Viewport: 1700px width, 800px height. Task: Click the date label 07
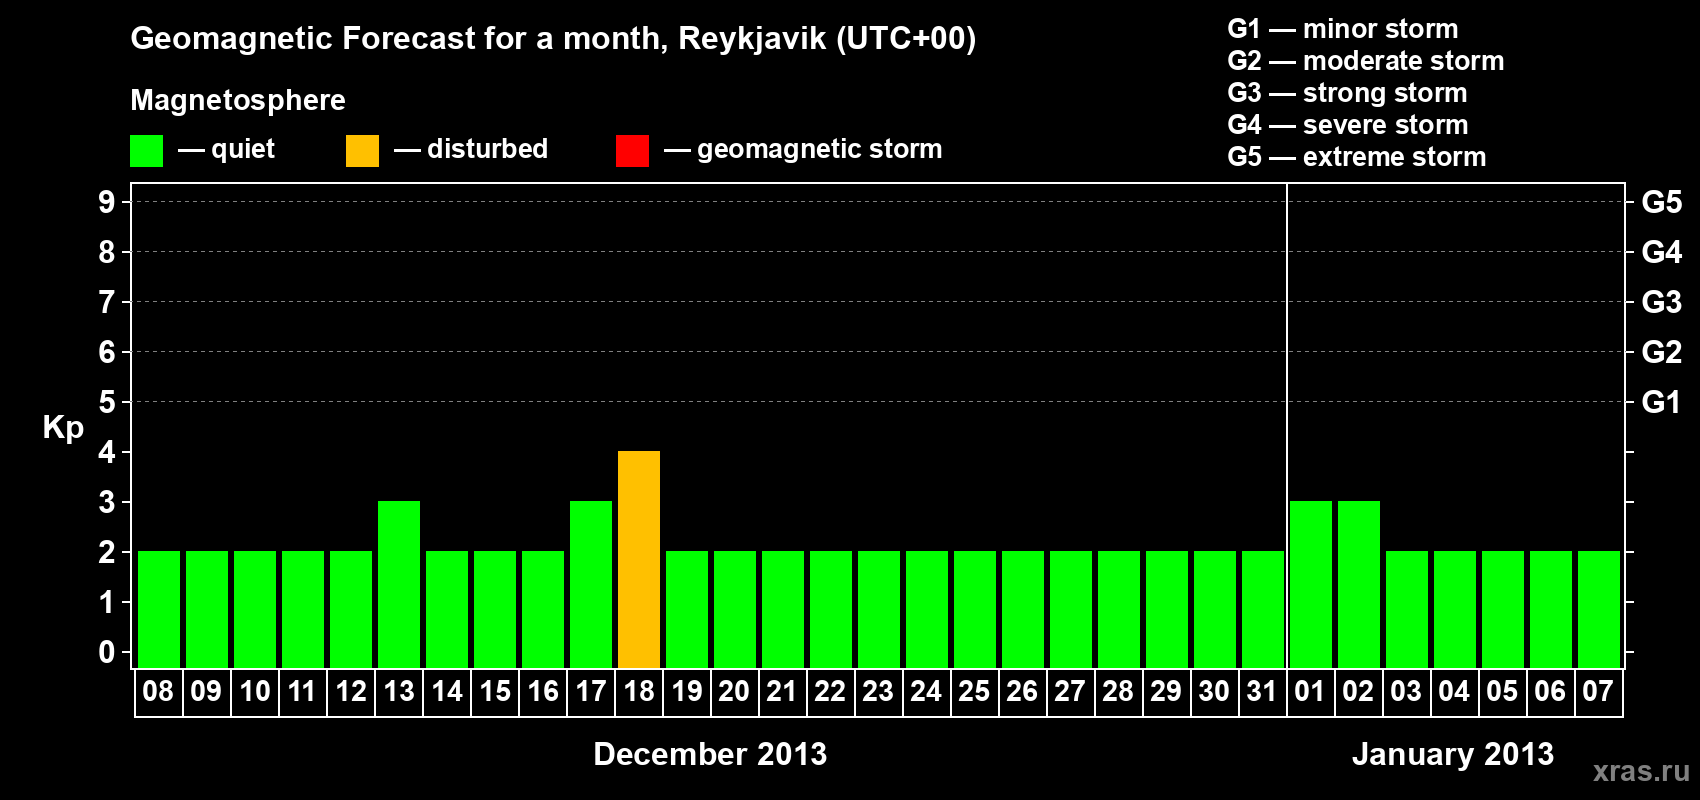pos(1598,691)
